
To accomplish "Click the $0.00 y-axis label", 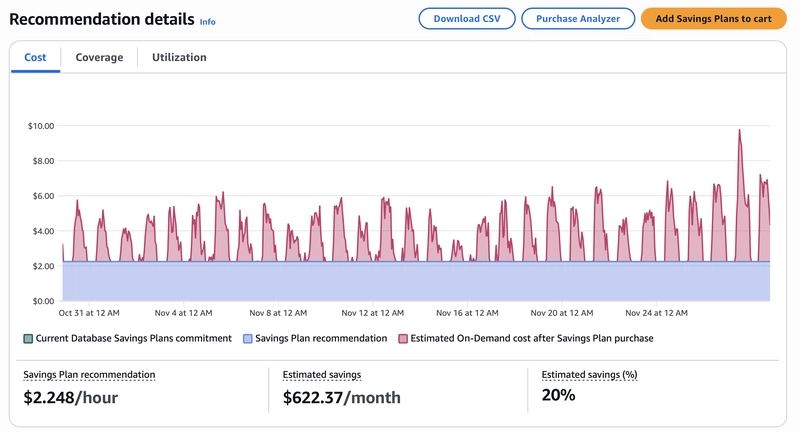I will click(x=43, y=301).
